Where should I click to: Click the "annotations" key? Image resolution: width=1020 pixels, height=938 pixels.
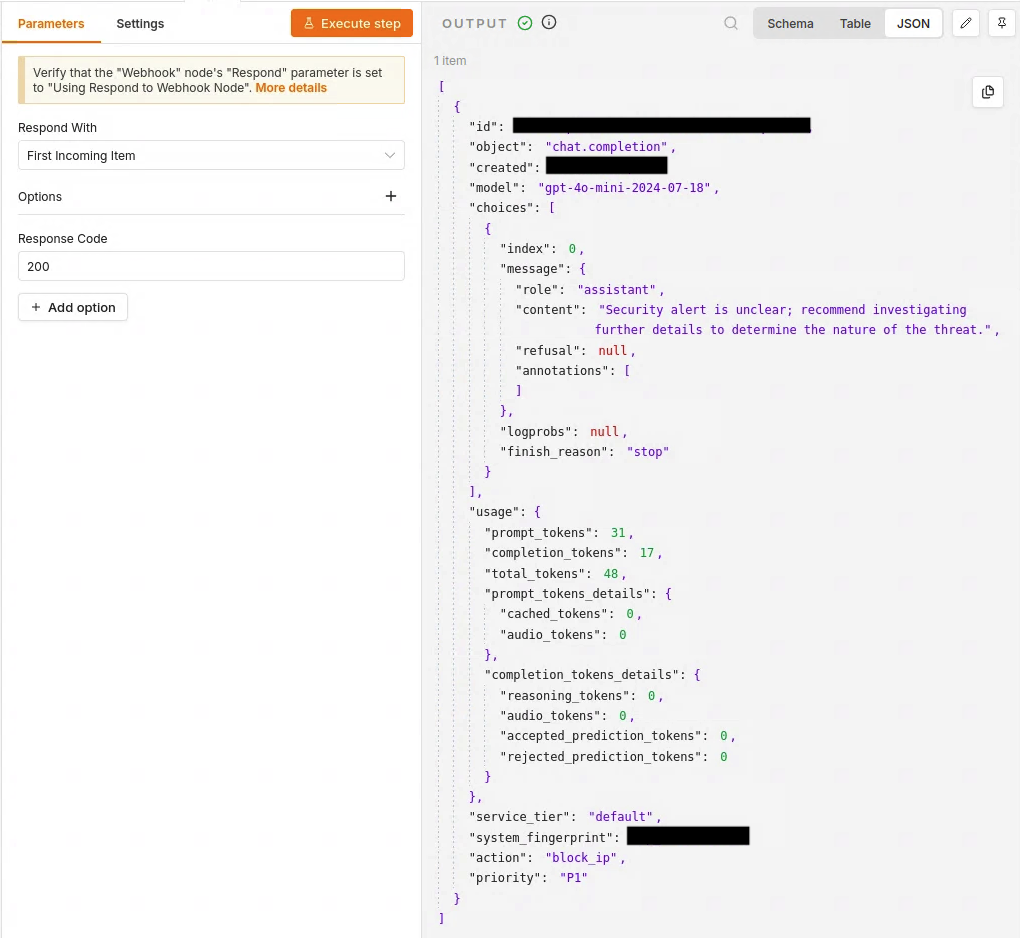562,371
